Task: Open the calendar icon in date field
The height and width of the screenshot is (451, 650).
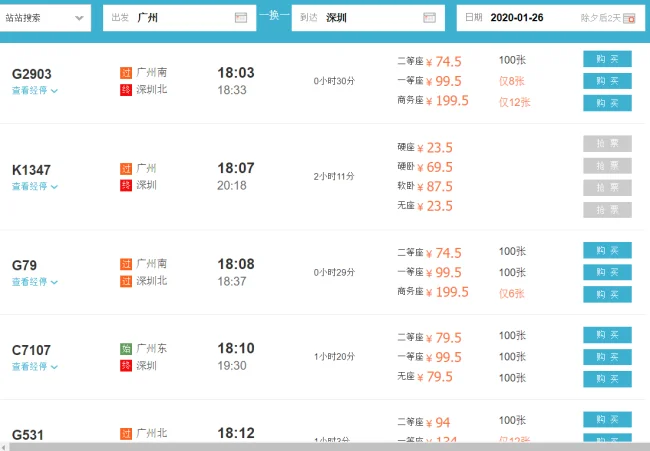Action: pos(629,18)
